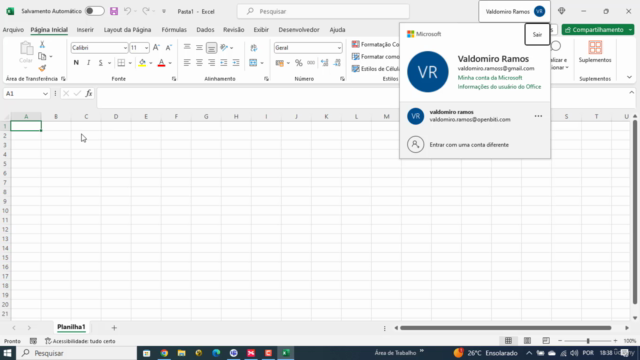Viewport: 640px width, 360px height.
Task: Open the Suplementos add-ins button
Action: pyautogui.click(x=595, y=52)
